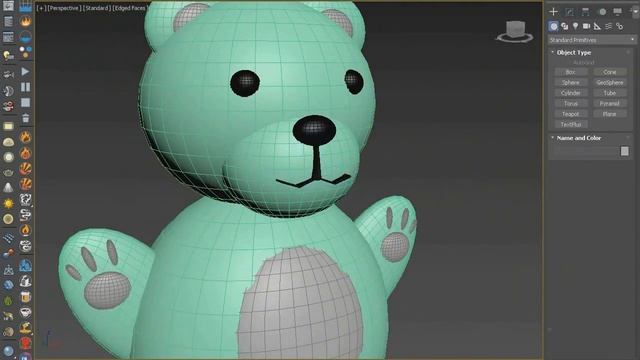Click the trash can delete icon

[x=25, y=118]
